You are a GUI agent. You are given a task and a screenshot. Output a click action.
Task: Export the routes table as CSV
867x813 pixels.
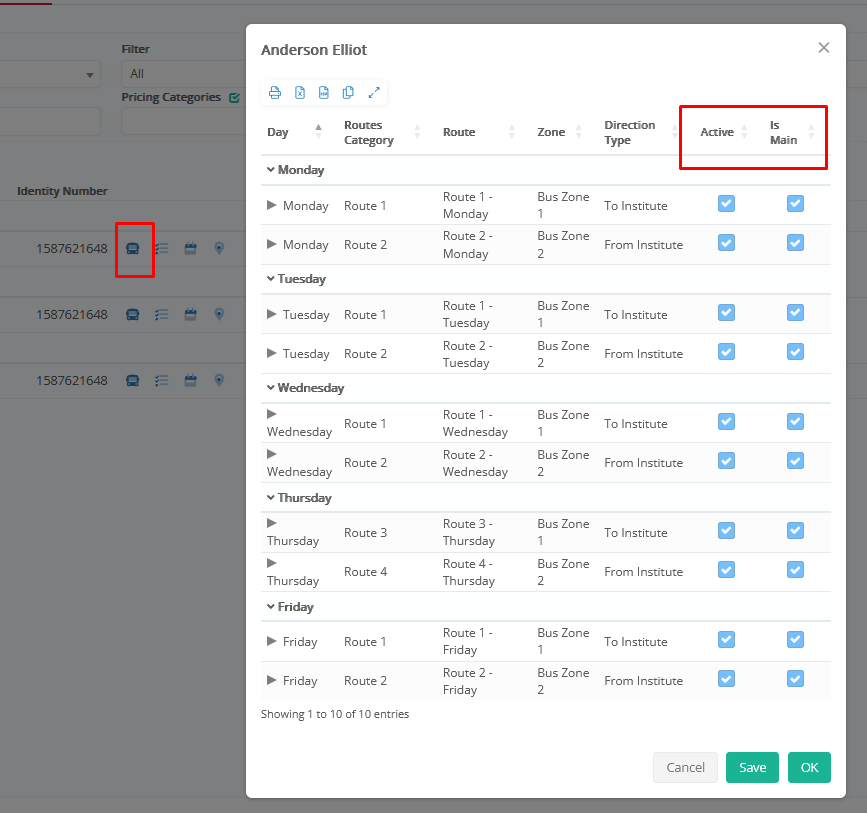coord(324,93)
